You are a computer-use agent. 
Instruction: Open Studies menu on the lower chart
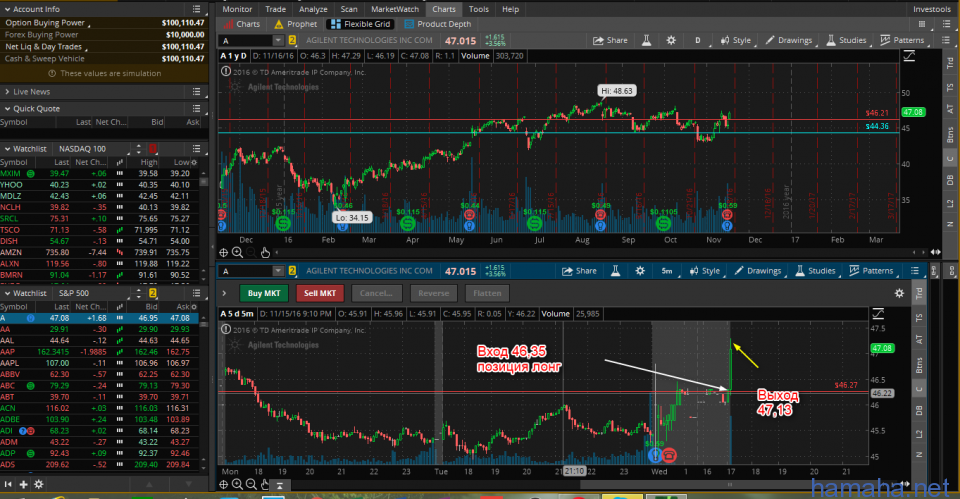pyautogui.click(x=815, y=271)
